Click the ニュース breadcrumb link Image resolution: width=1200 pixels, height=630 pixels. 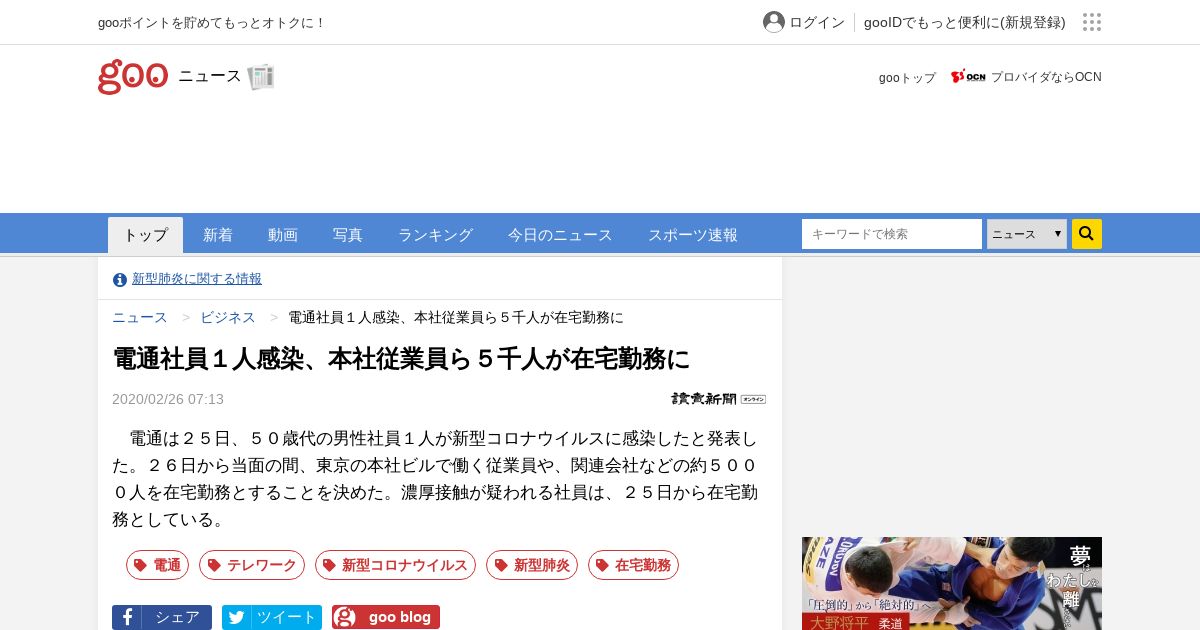click(140, 317)
